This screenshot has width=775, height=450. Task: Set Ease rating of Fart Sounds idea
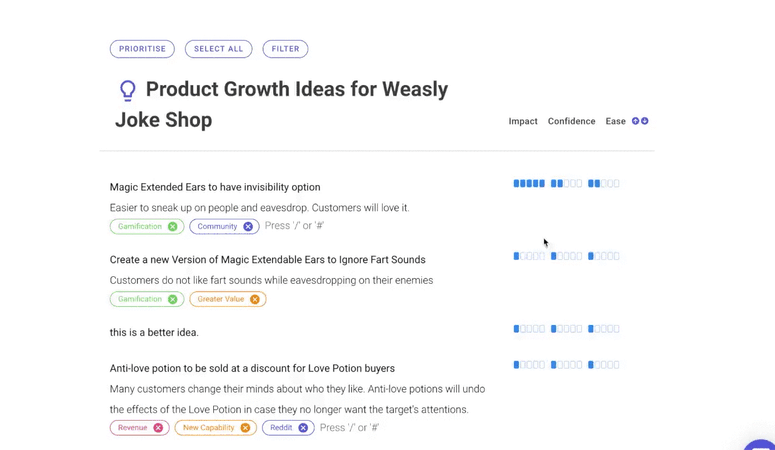(x=603, y=256)
